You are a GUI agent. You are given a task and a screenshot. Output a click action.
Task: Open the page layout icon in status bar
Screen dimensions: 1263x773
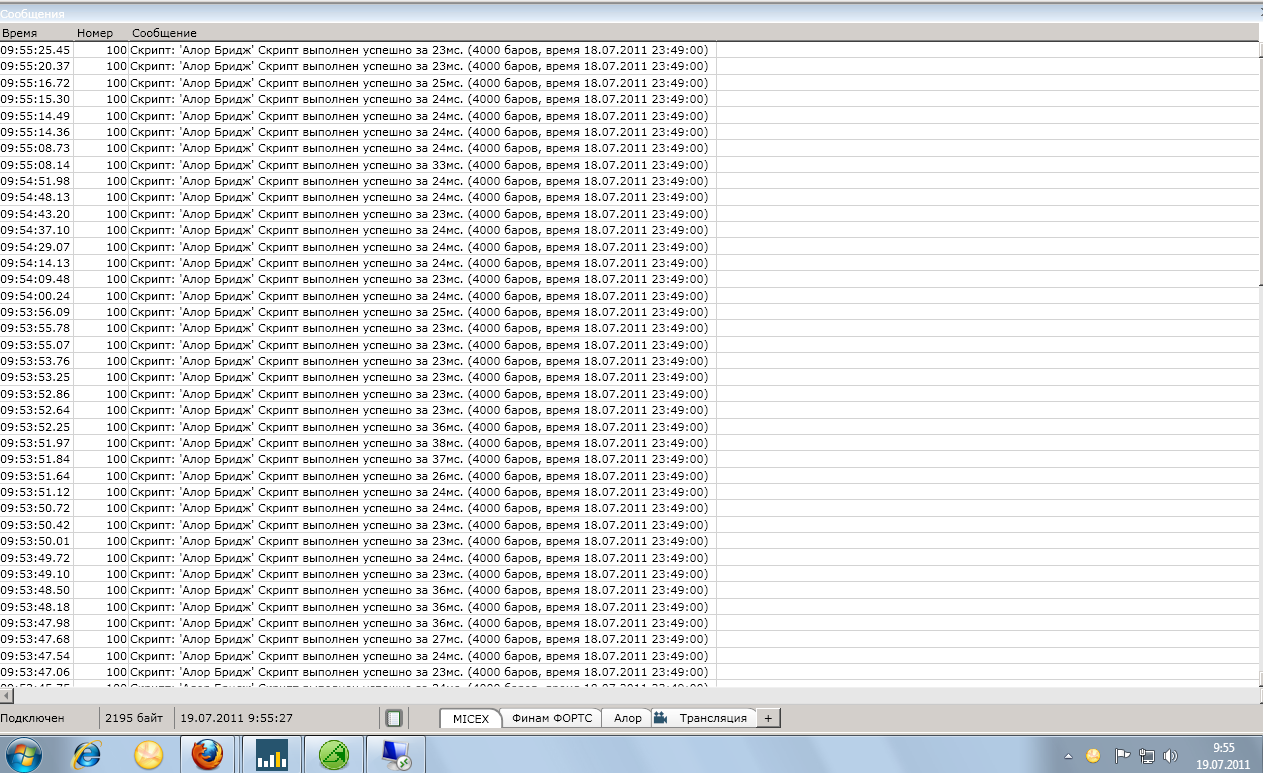coord(394,718)
